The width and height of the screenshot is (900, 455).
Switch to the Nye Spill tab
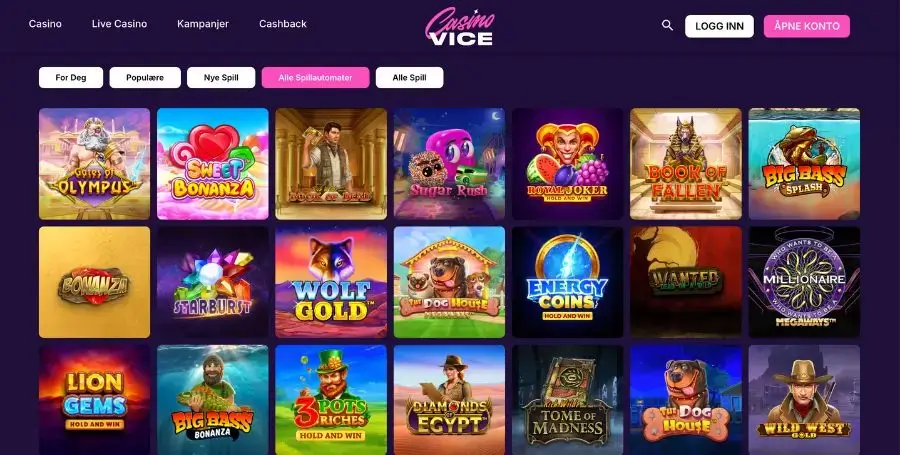[221, 77]
